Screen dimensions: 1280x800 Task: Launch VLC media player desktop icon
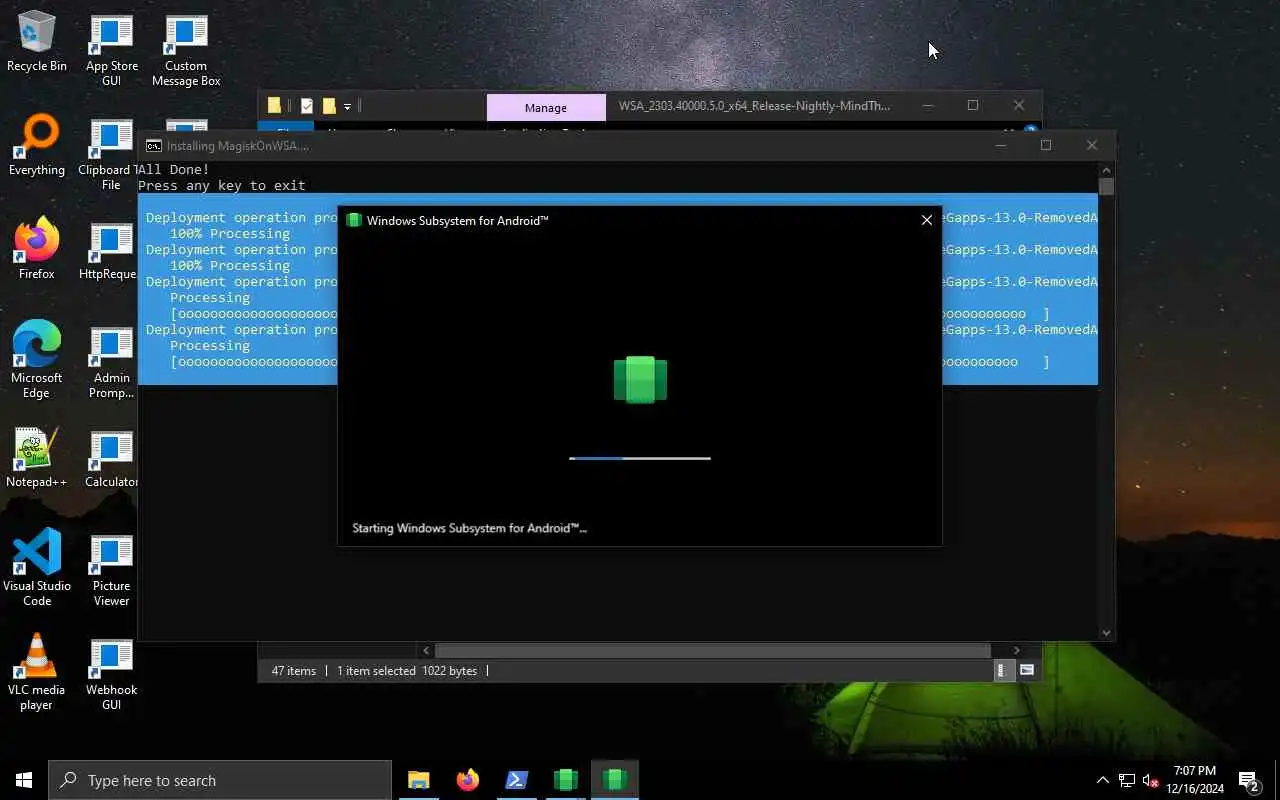point(37,672)
